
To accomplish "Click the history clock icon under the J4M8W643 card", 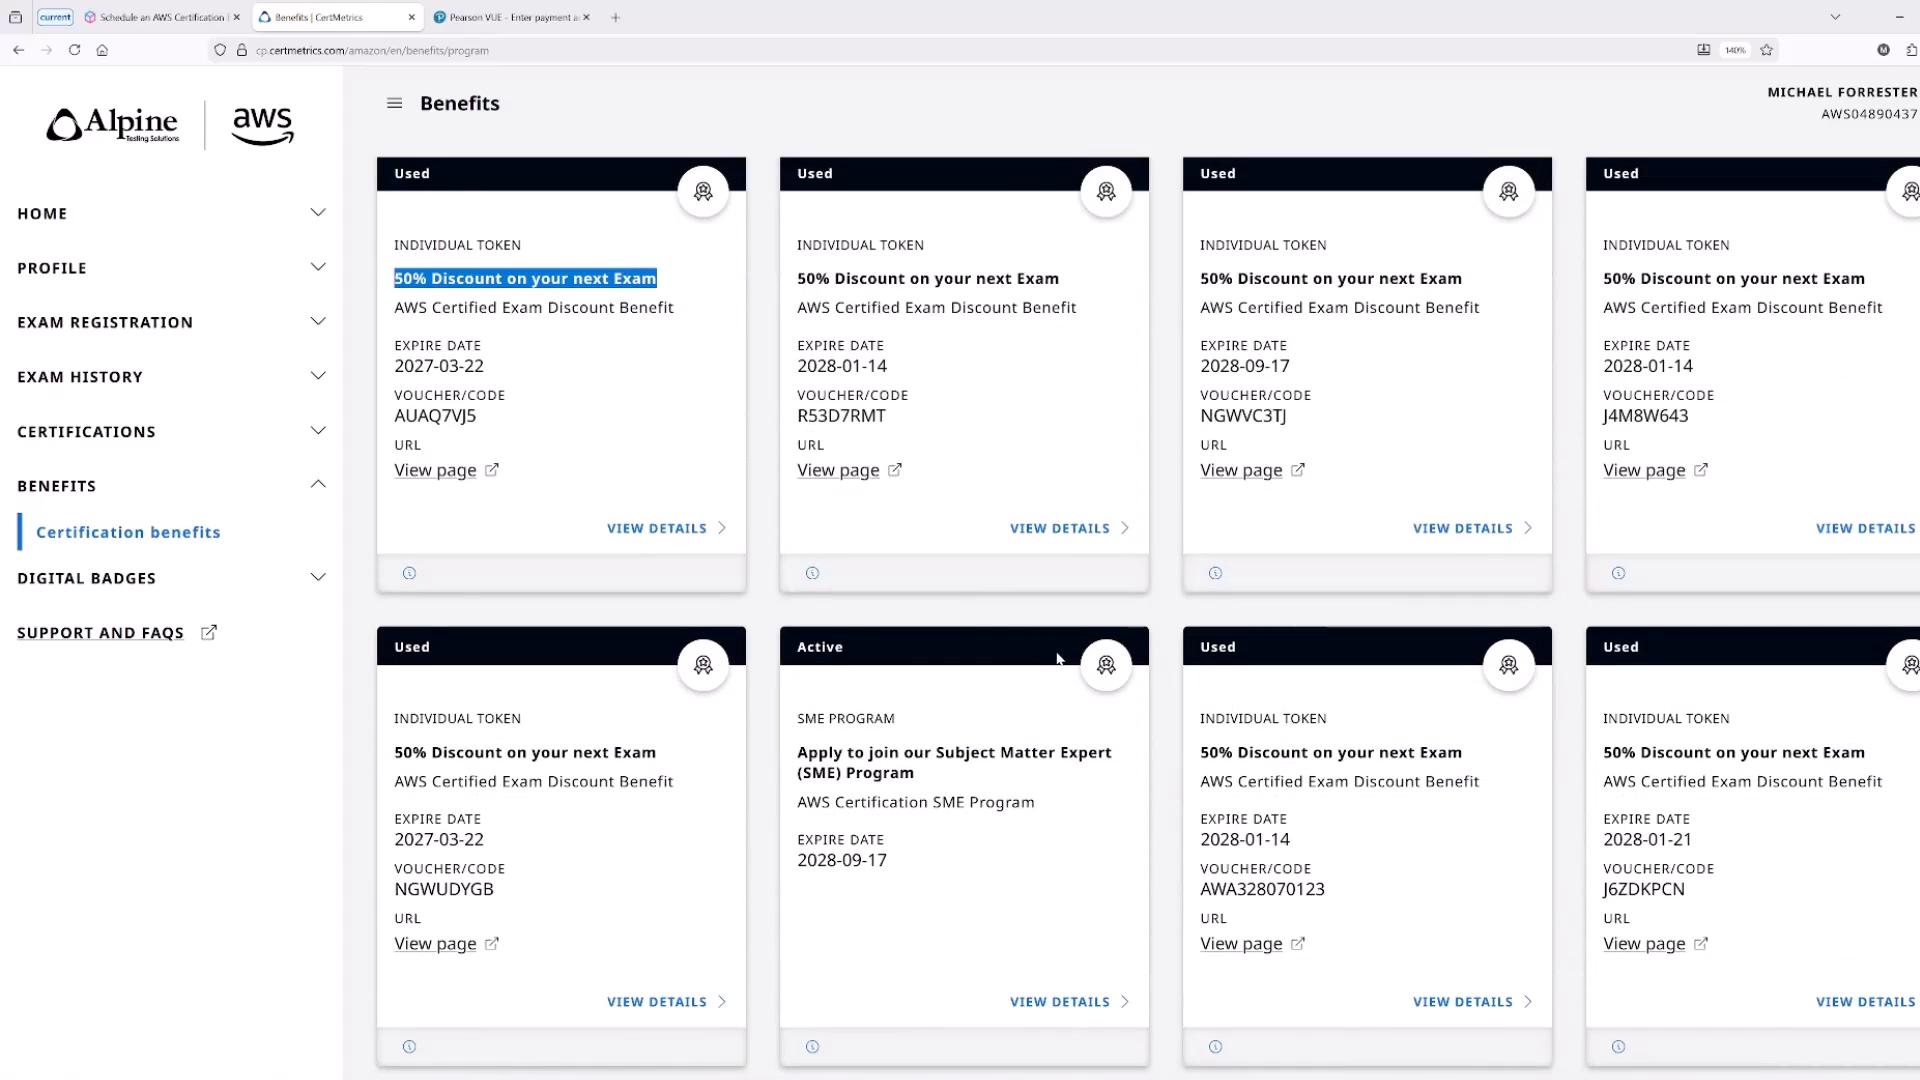I will pyautogui.click(x=1618, y=573).
